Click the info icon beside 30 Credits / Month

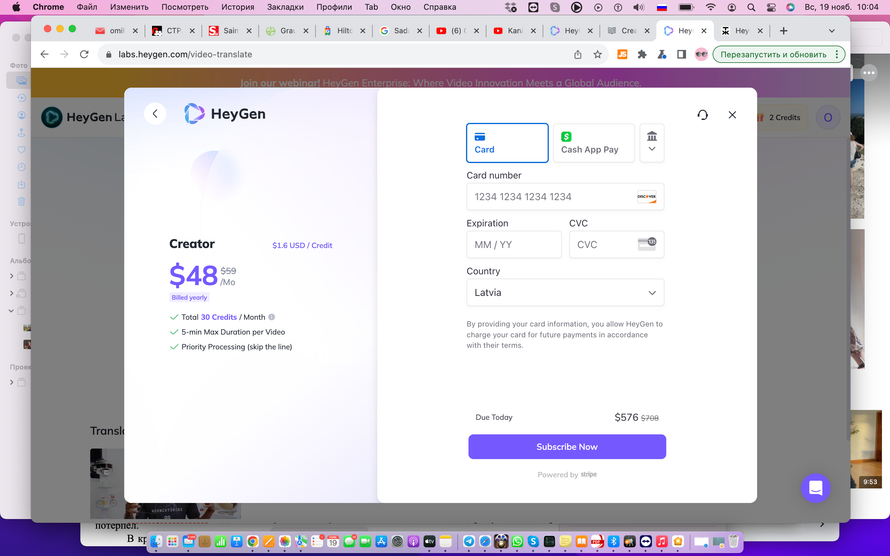pos(271,317)
